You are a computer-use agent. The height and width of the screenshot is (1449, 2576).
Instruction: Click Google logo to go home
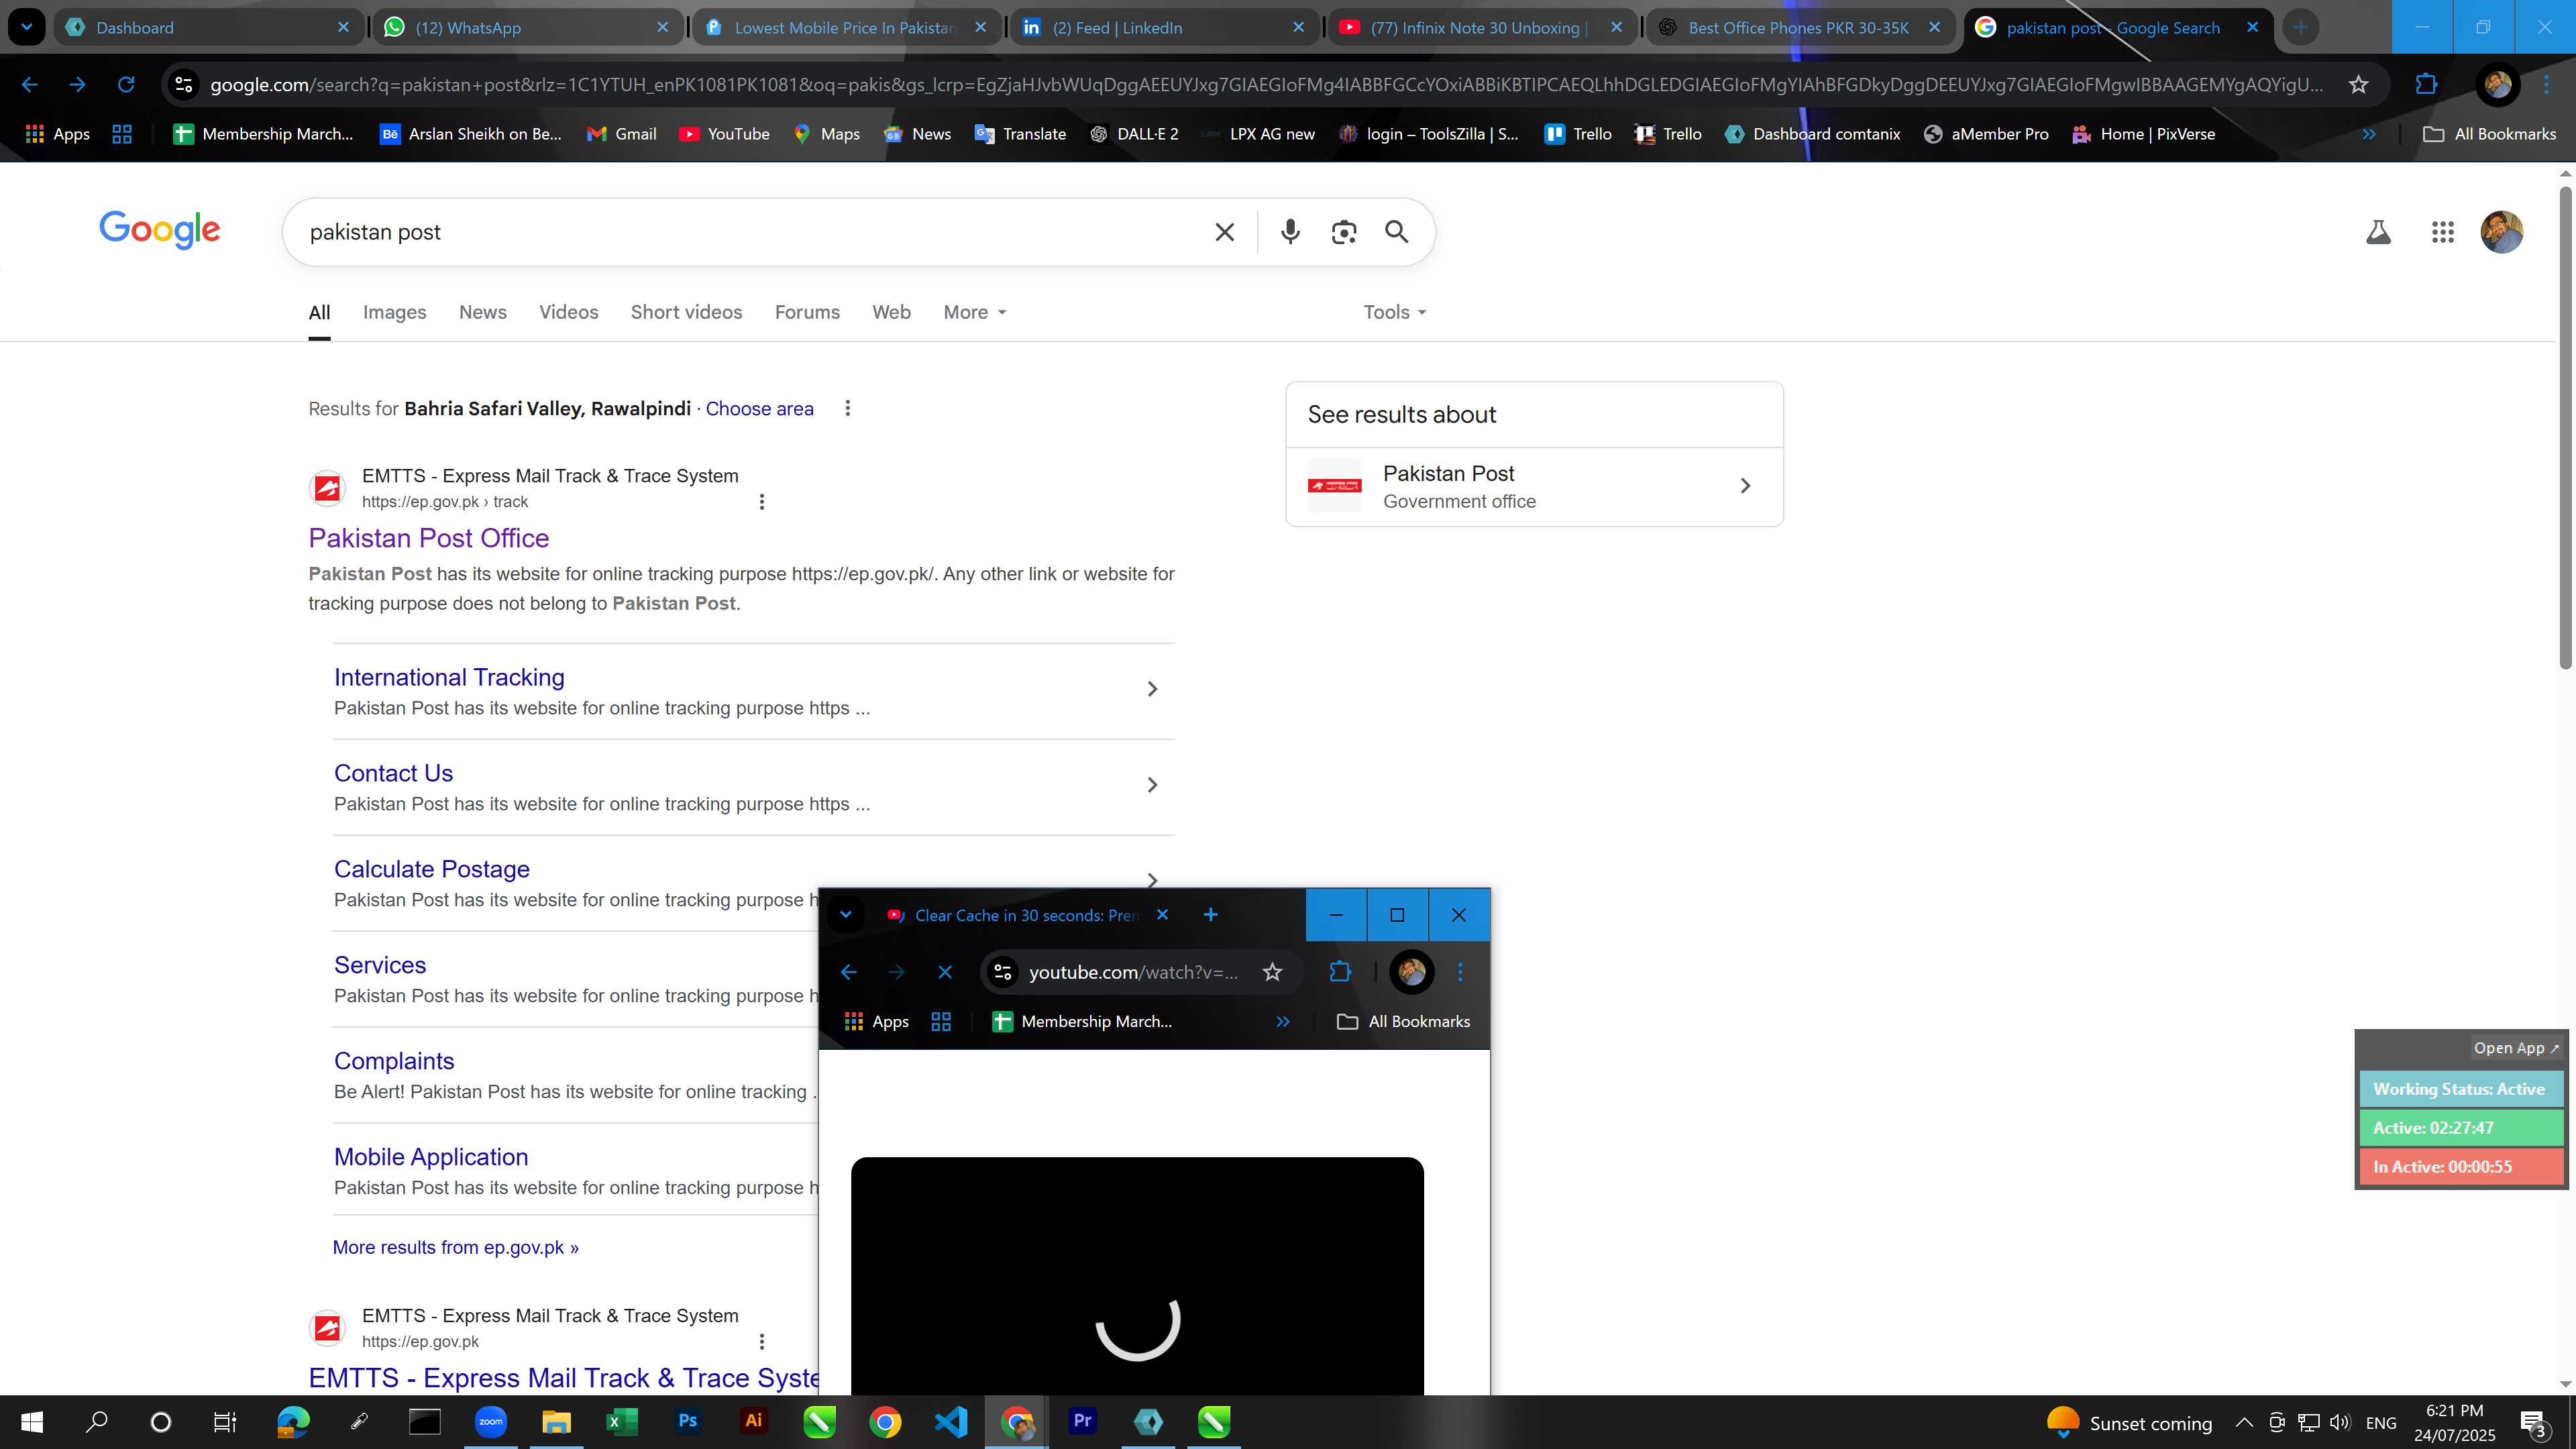click(x=160, y=230)
